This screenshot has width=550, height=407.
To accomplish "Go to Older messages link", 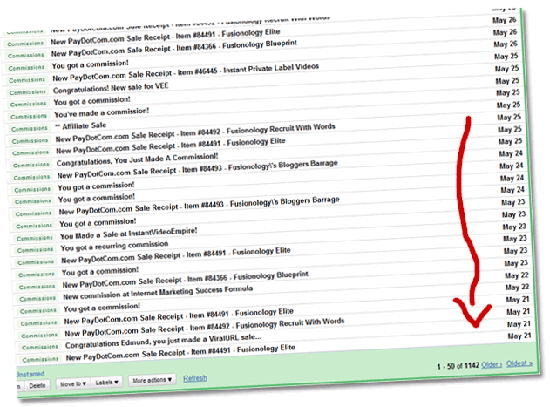I will click(x=492, y=365).
